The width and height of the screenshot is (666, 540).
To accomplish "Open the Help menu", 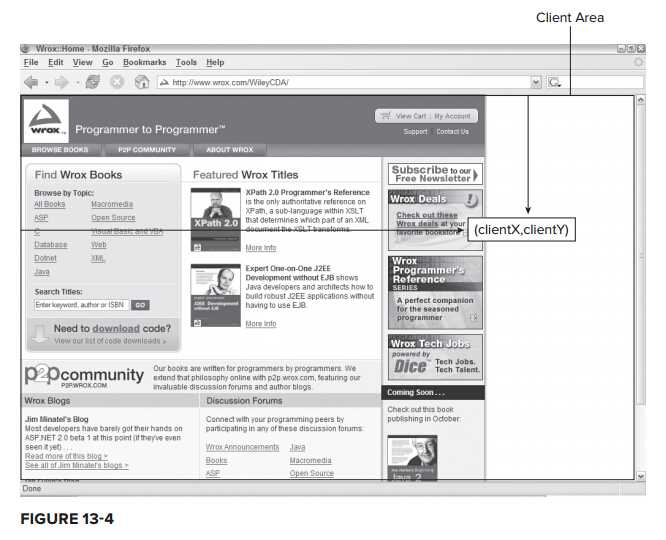I will pyautogui.click(x=215, y=62).
